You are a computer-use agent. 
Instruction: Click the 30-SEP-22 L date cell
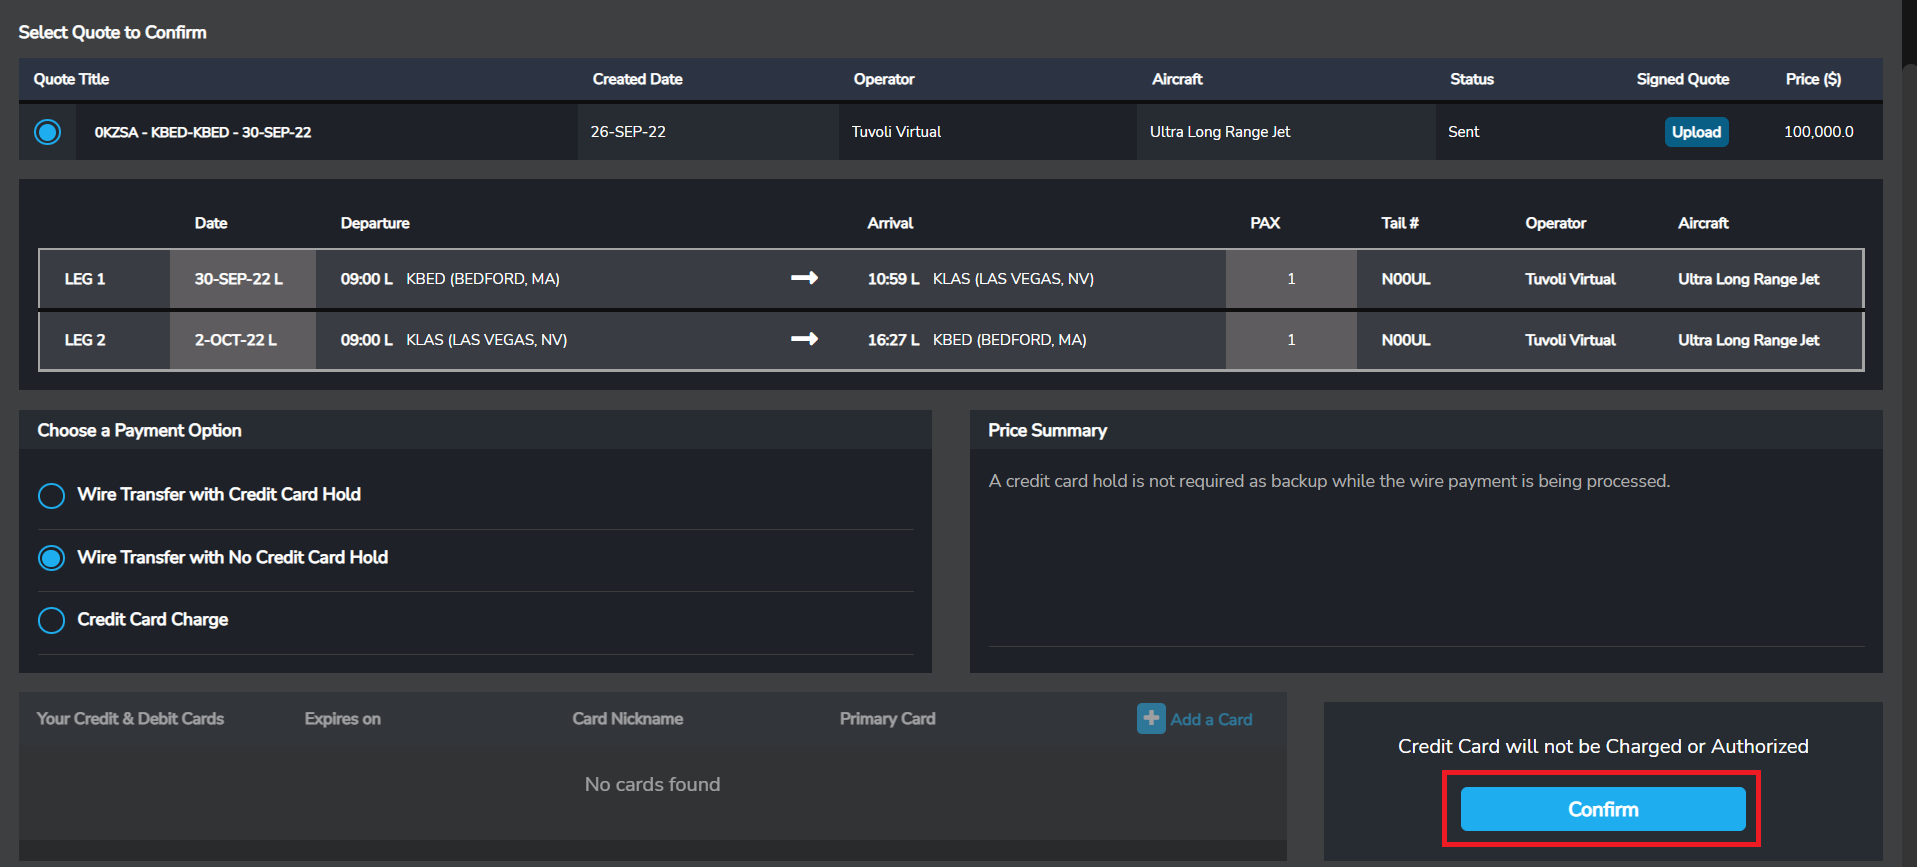[238, 279]
